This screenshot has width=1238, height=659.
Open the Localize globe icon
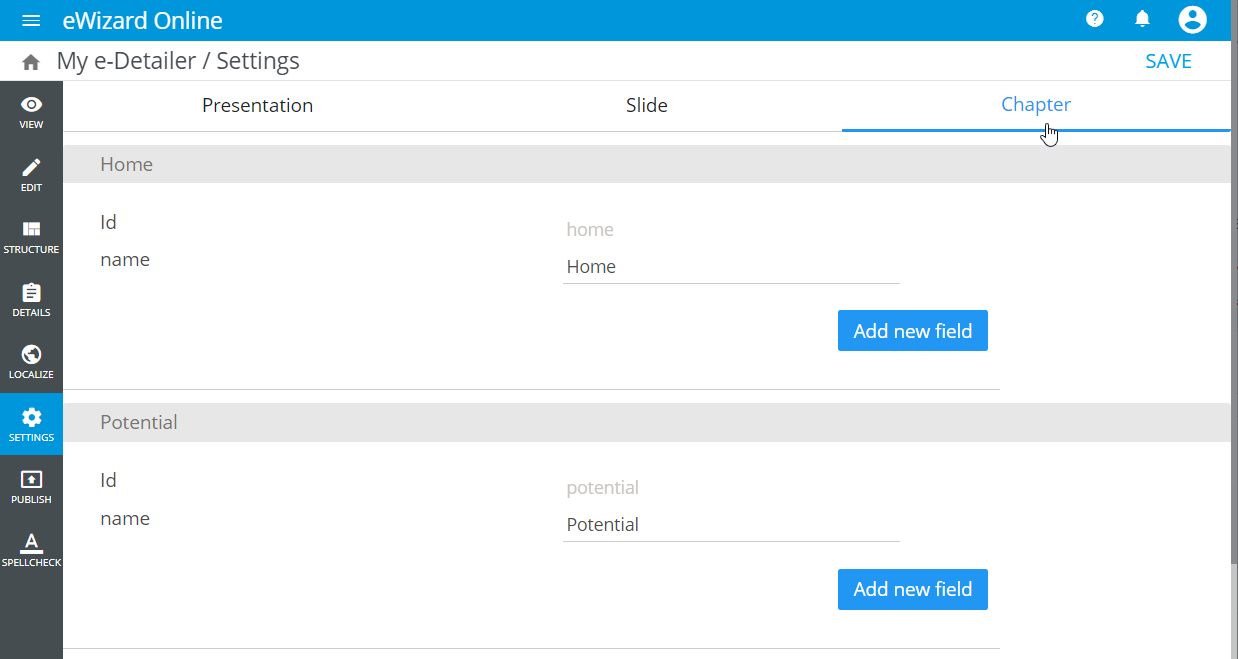coord(31,361)
